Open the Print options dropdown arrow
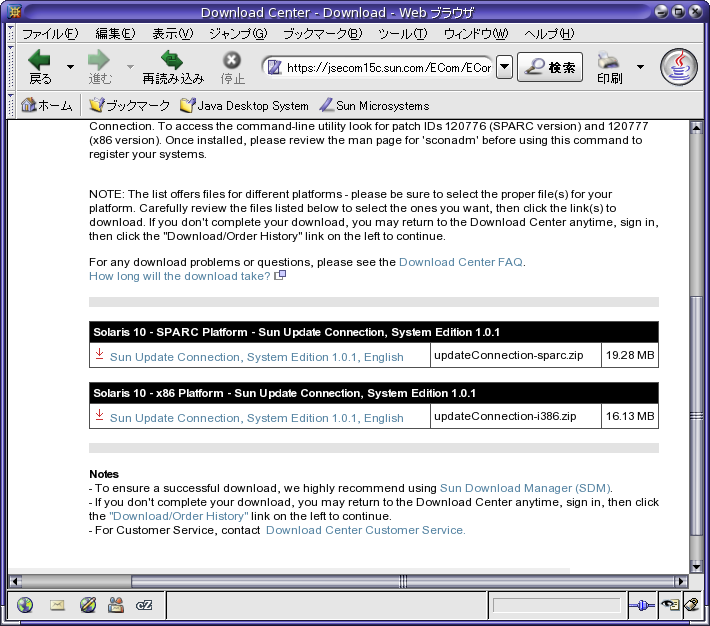This screenshot has height=626, width=710. (x=640, y=67)
